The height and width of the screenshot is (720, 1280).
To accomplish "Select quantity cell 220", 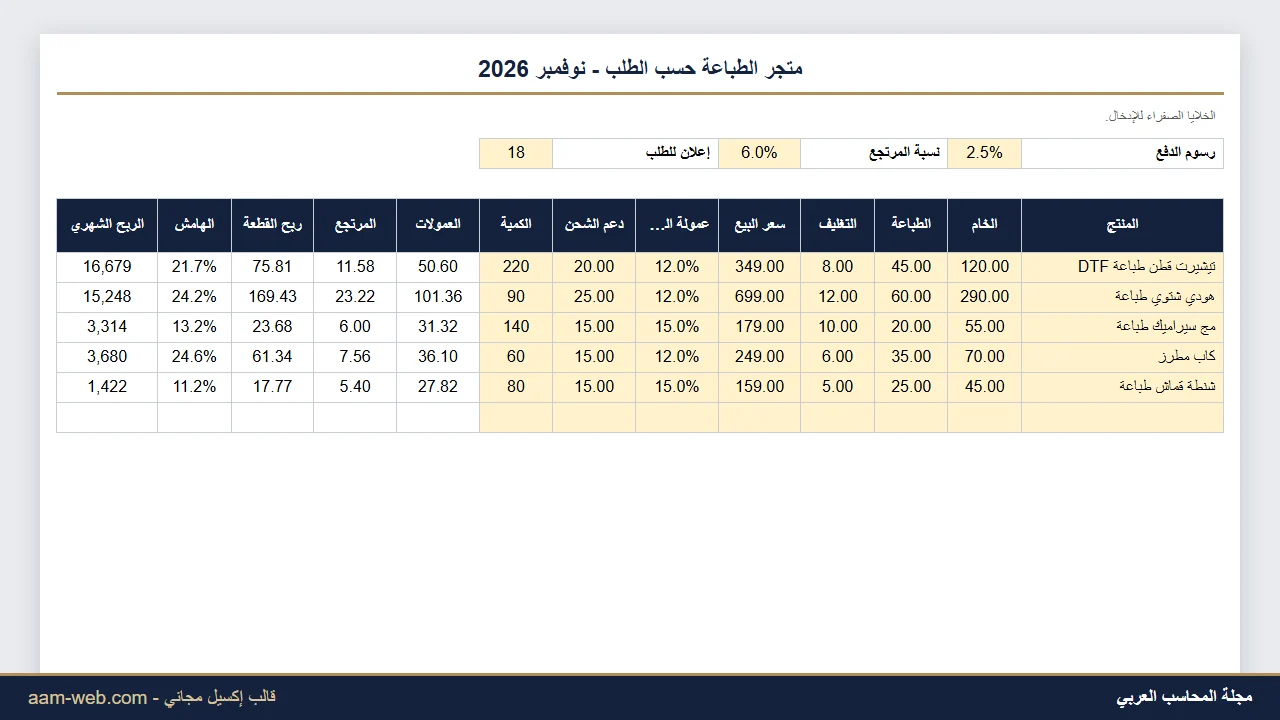I will (x=516, y=267).
